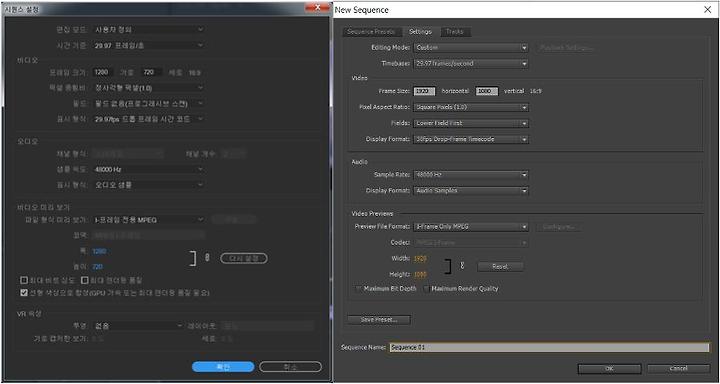720x384 pixels.
Task: Uncheck the 선형 색상으로 합성 checkbox
Action: [24, 293]
